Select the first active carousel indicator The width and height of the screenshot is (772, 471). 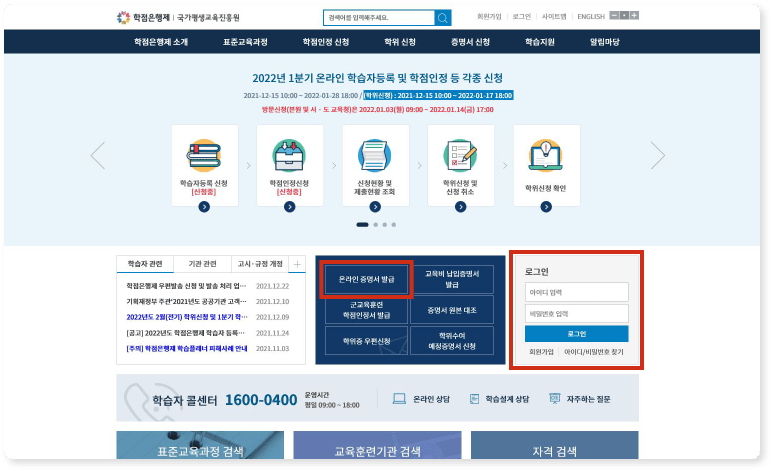point(362,224)
